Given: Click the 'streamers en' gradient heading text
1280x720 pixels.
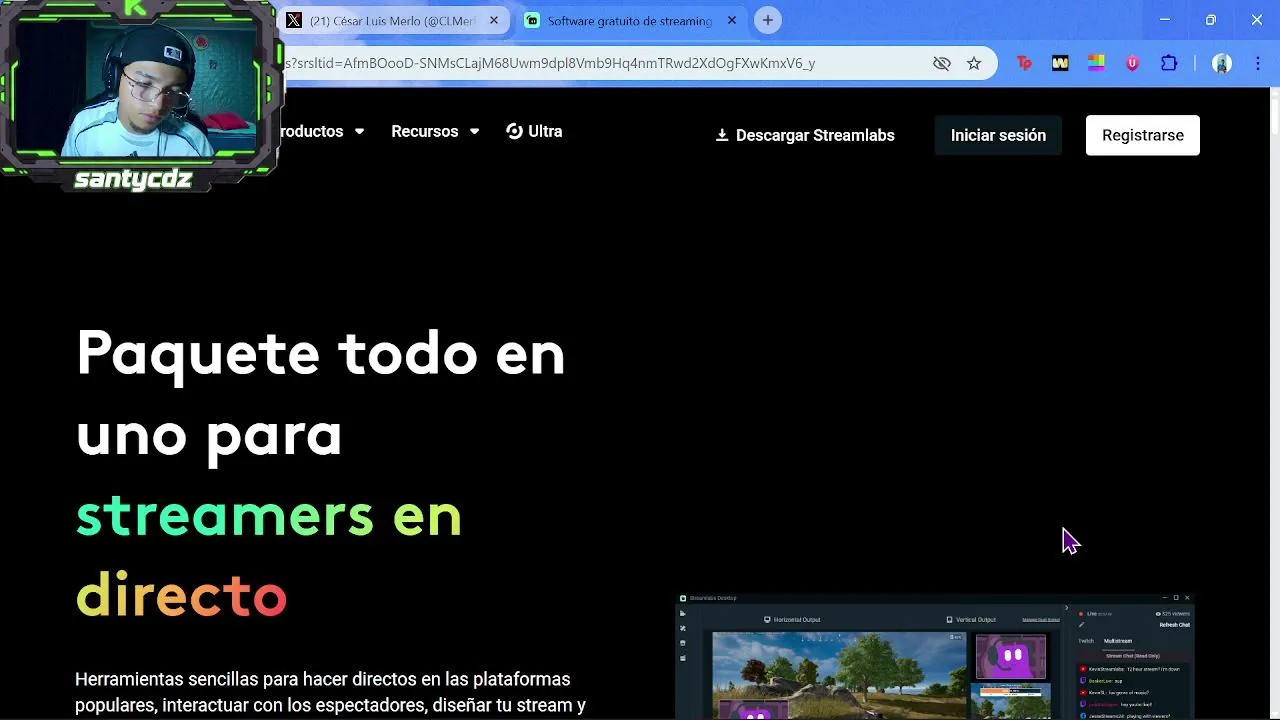Looking at the screenshot, I should pos(269,516).
